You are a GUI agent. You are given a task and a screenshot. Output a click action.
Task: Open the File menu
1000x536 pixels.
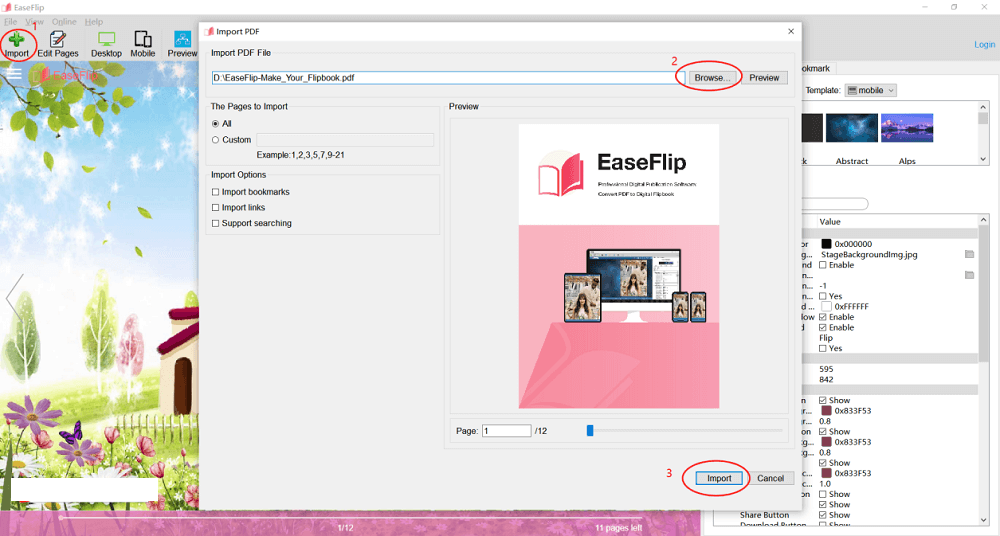[x=10, y=21]
